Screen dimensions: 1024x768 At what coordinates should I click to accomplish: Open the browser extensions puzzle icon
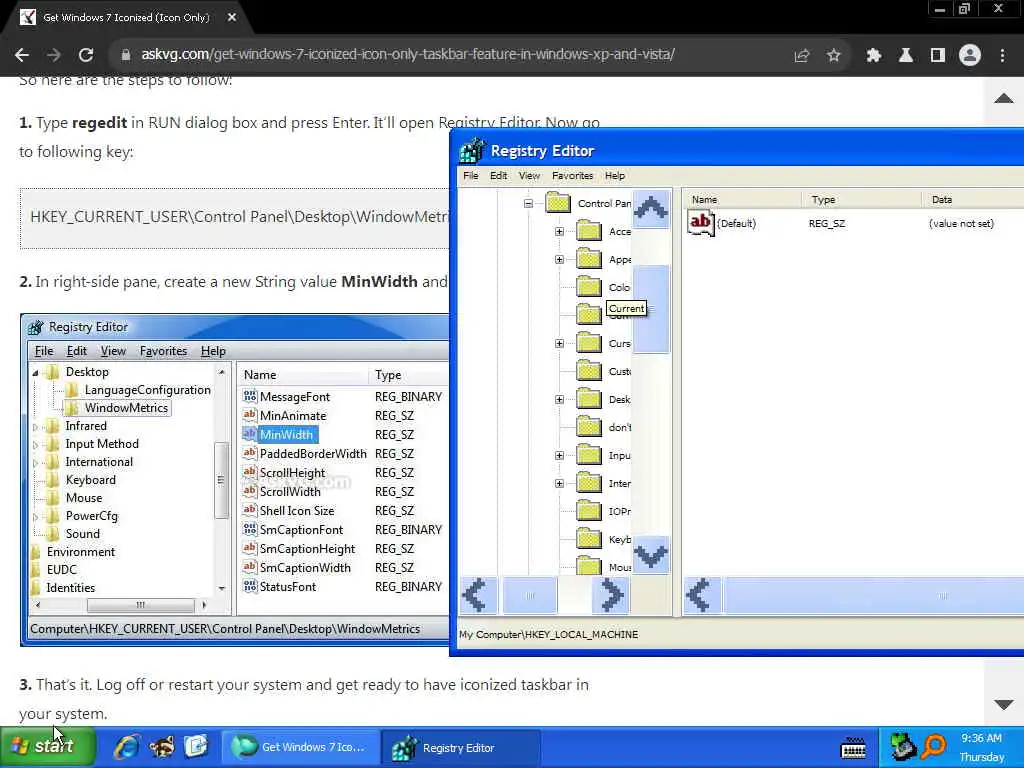tap(874, 56)
